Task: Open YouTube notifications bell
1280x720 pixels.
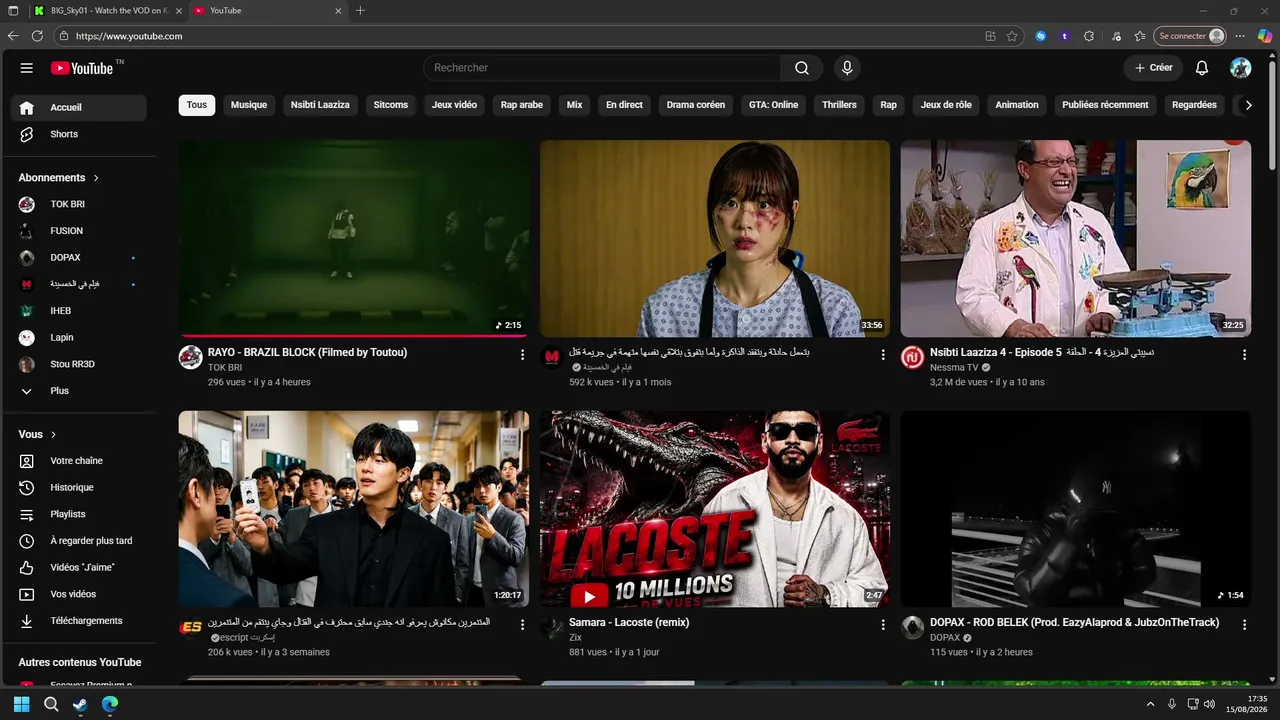Action: point(1202,68)
